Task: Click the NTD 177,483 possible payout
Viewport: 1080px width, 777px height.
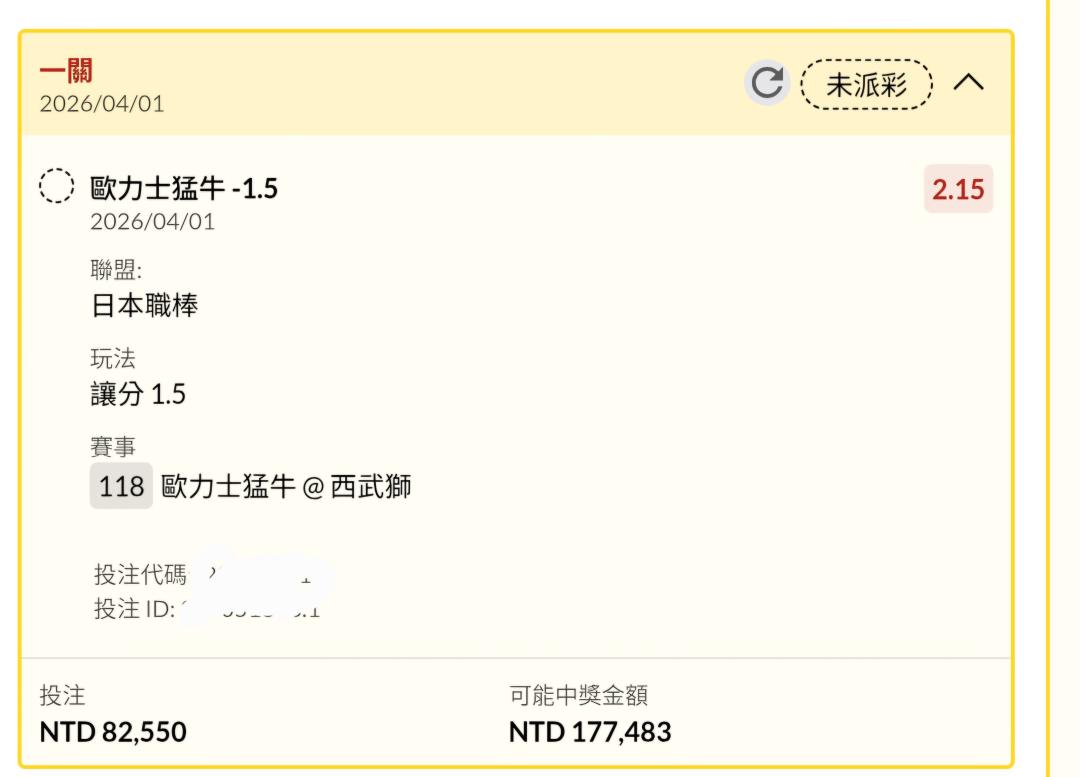Action: [590, 732]
